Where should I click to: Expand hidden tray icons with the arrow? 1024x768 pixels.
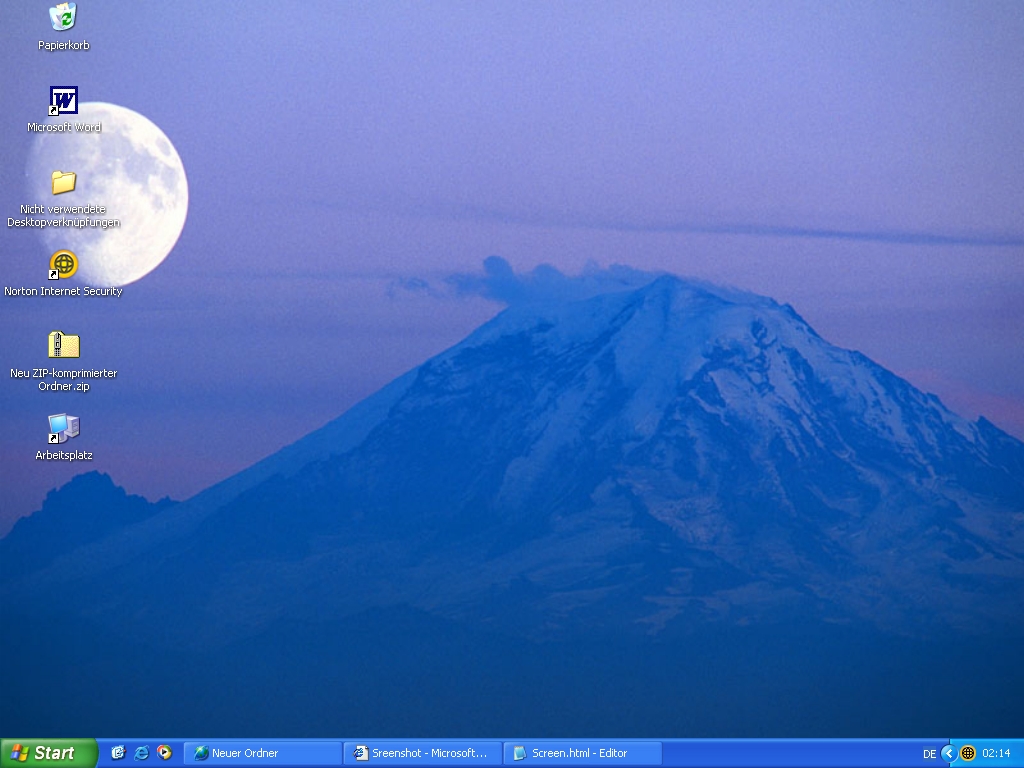pos(949,753)
